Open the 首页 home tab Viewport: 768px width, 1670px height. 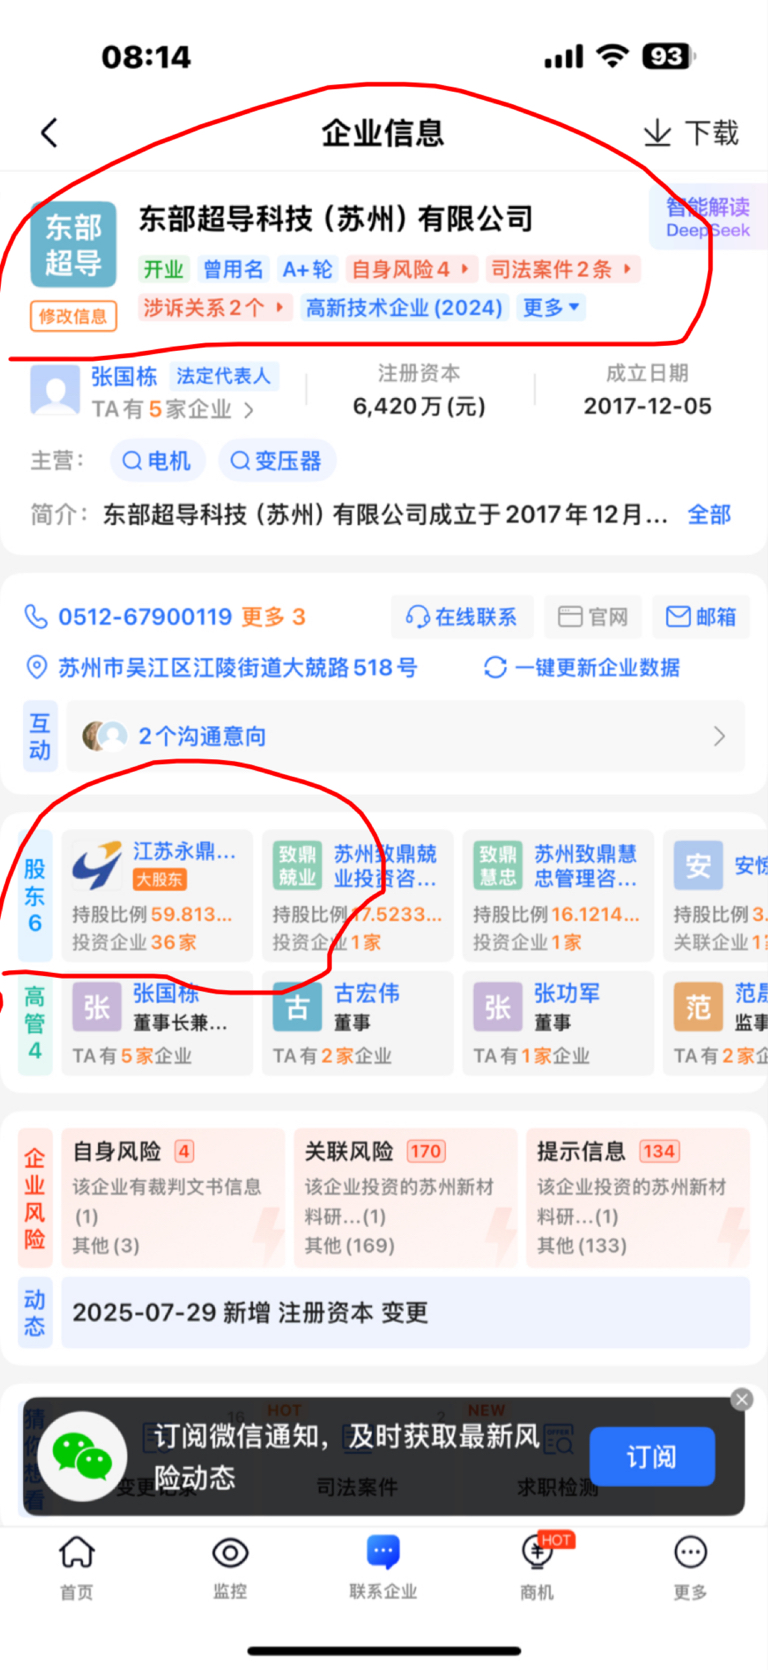coord(77,1568)
